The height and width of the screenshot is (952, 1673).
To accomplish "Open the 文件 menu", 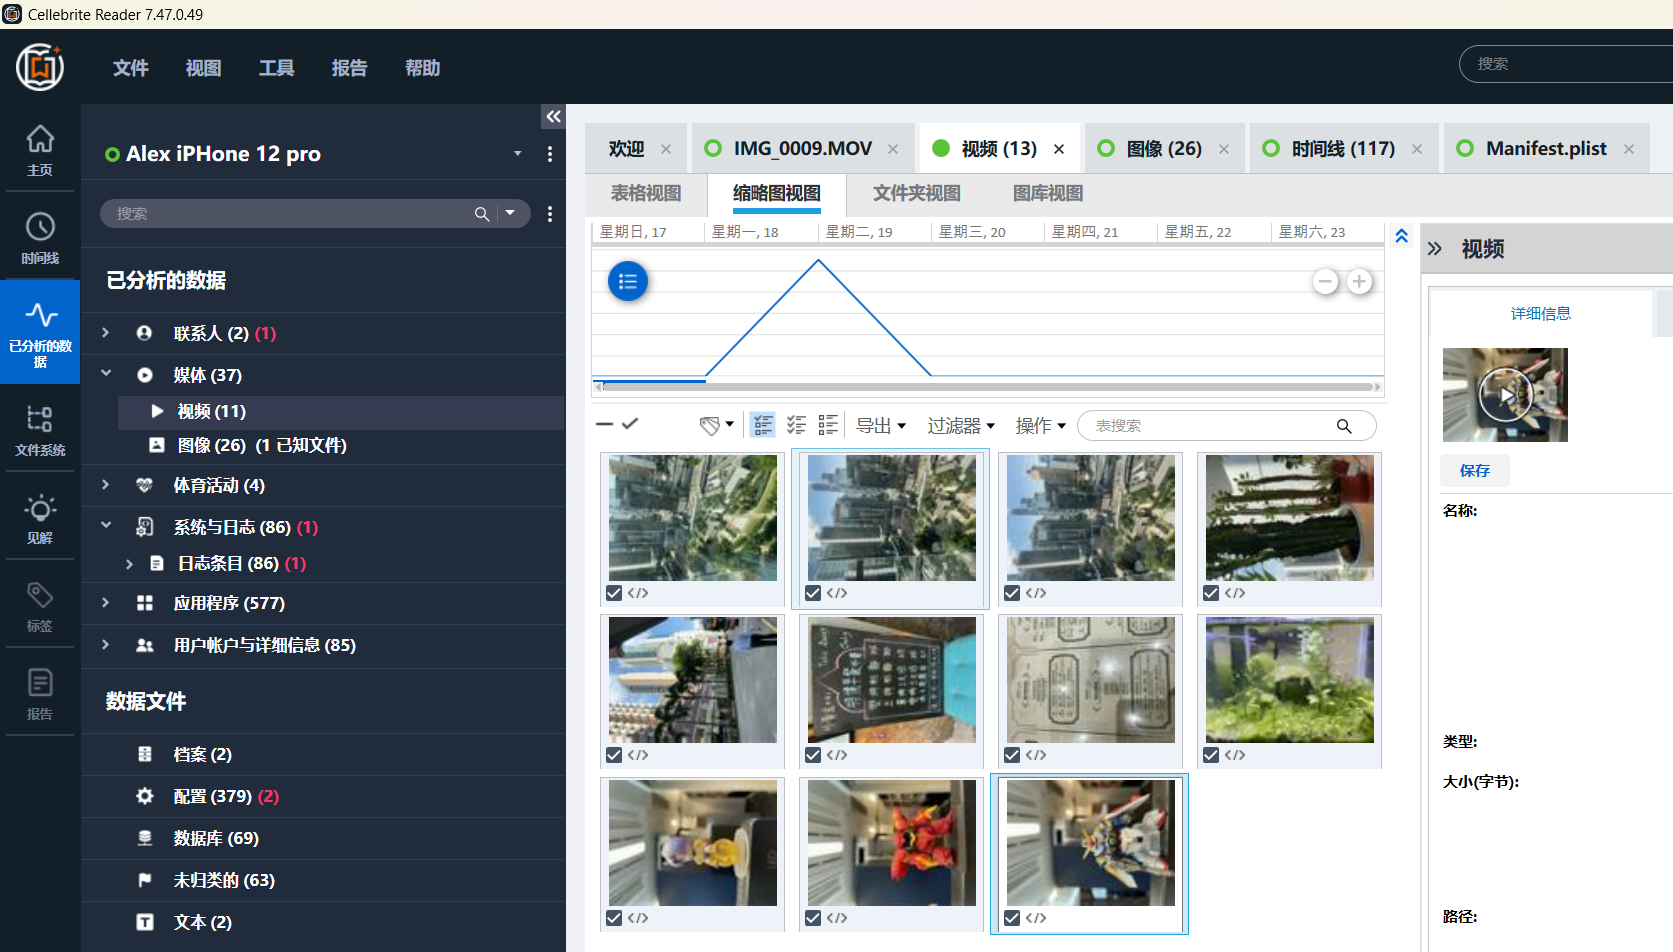I will click(131, 68).
